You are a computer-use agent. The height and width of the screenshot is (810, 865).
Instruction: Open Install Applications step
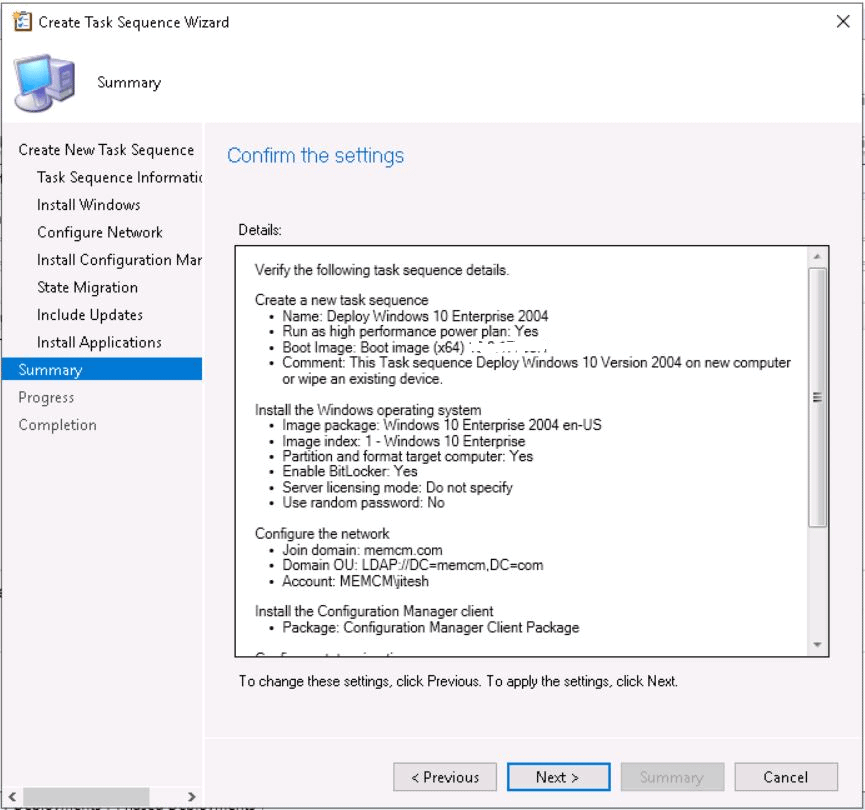coord(99,343)
